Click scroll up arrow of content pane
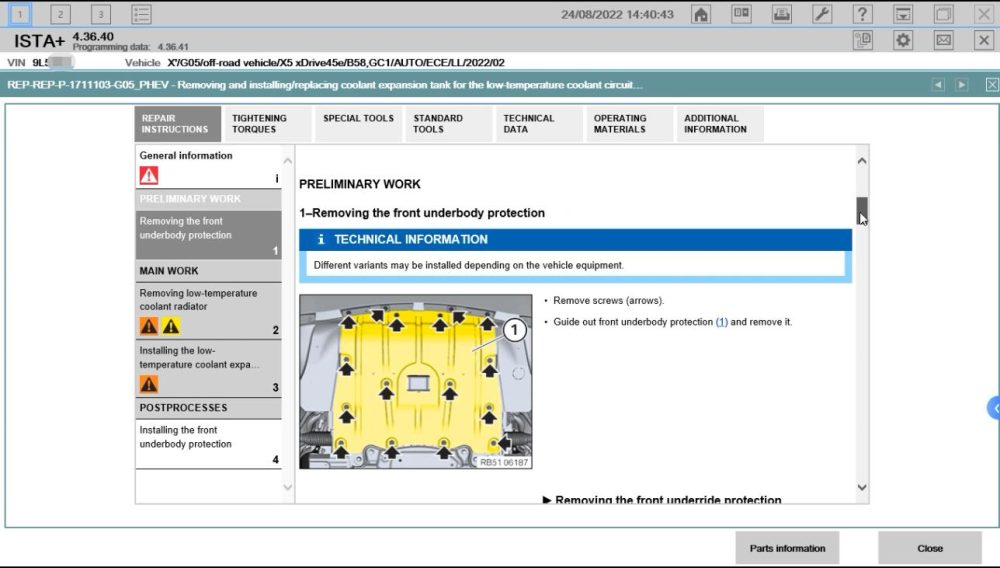 click(862, 161)
